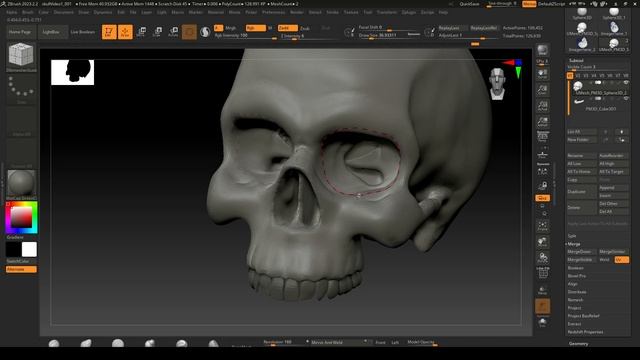Click the camera head orientation widget

click(497, 84)
